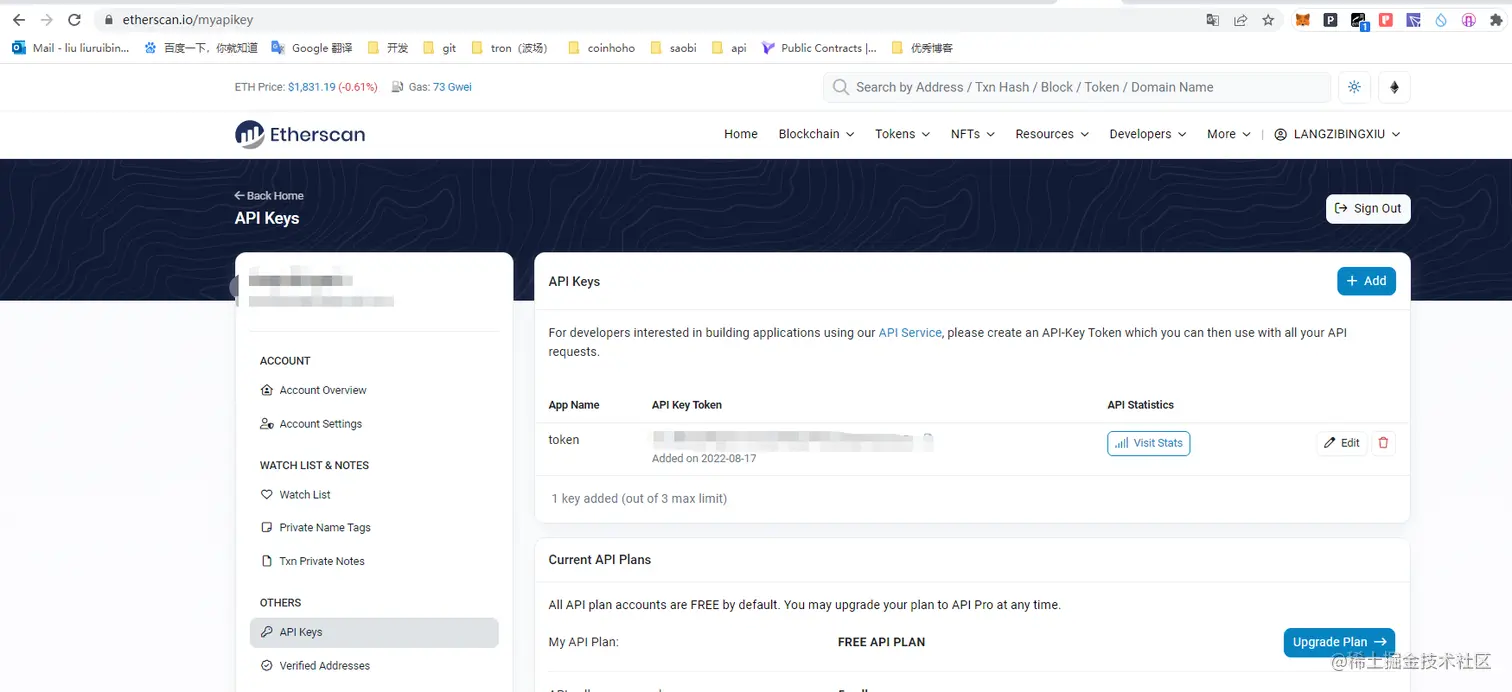1512x692 pixels.
Task: Open the API Service link
Action: point(910,332)
